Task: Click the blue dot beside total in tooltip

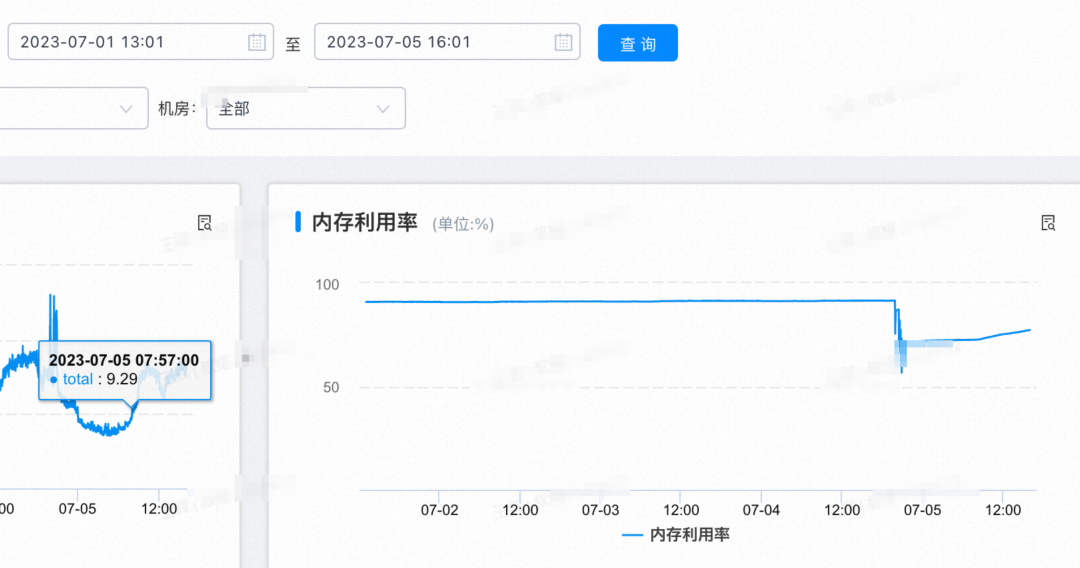Action: click(x=53, y=380)
